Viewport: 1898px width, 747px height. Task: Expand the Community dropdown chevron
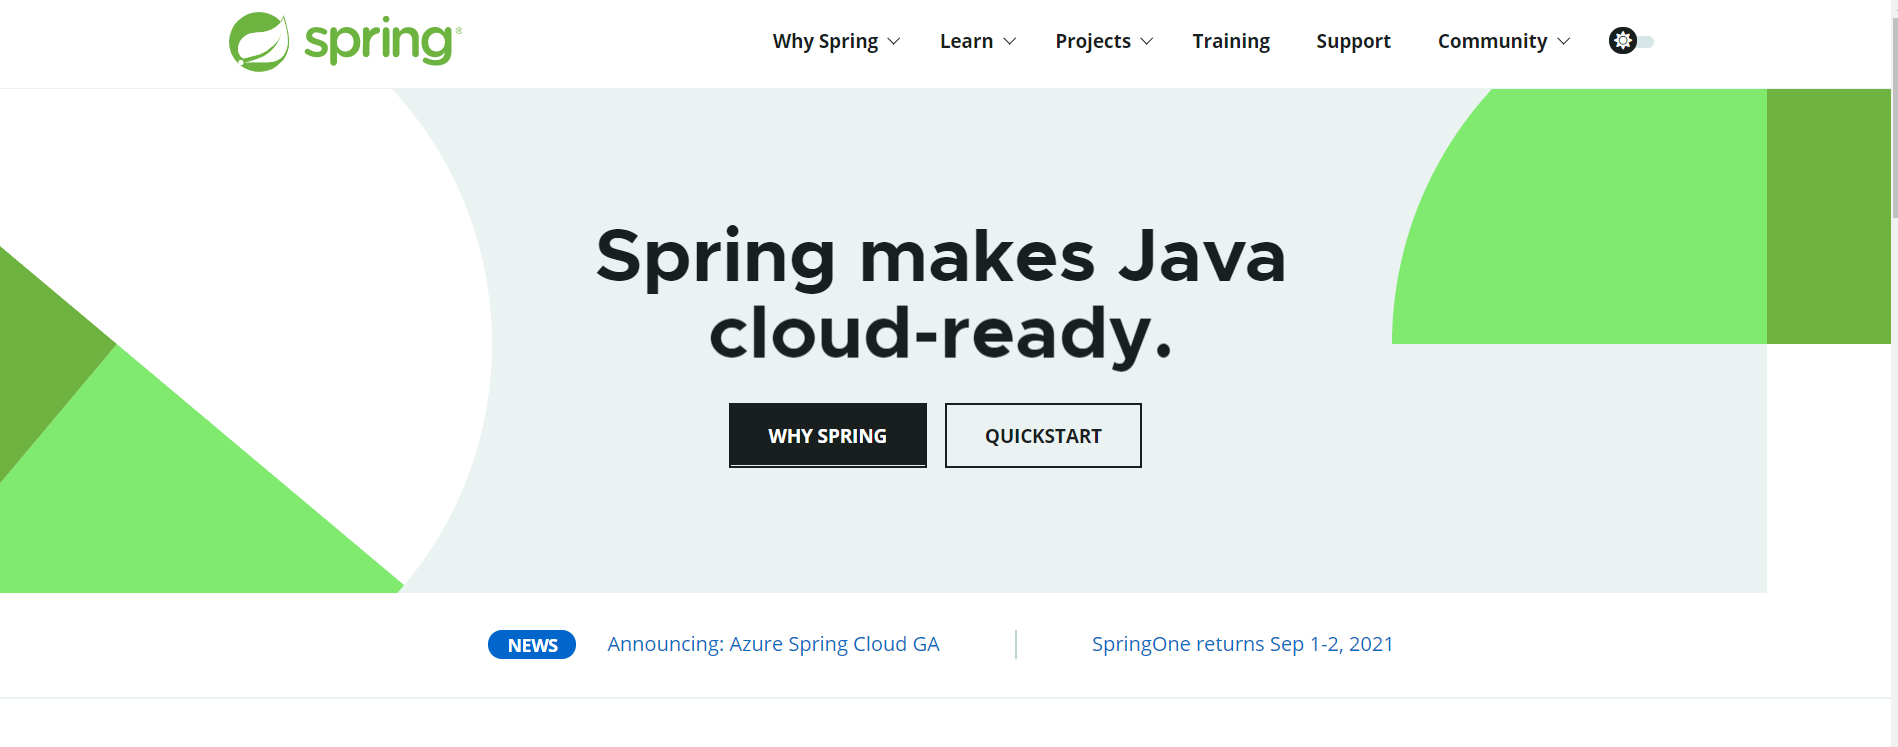click(1564, 42)
